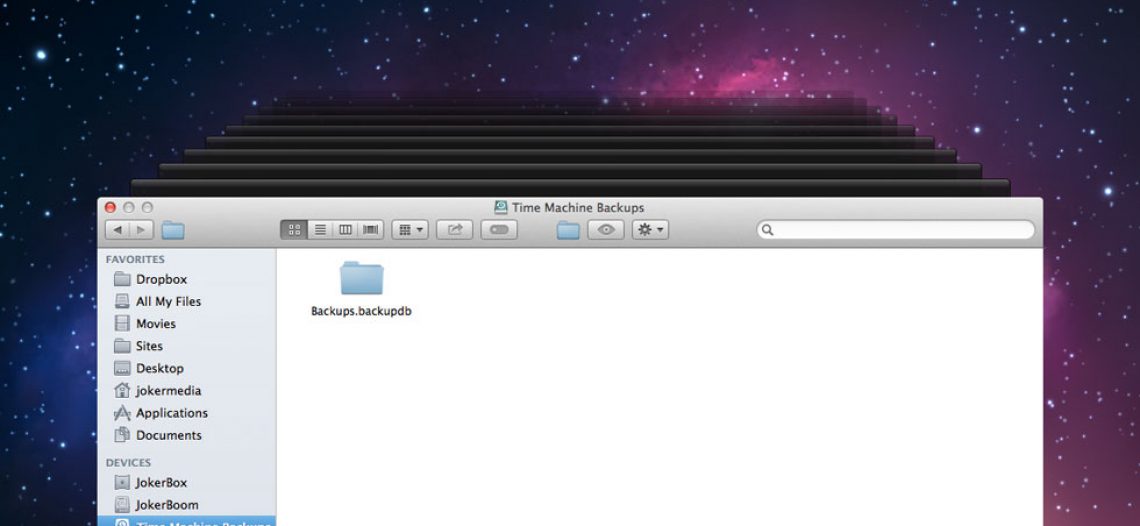Open Desktop in the sidebar
The width and height of the screenshot is (1140, 526).
pos(159,368)
